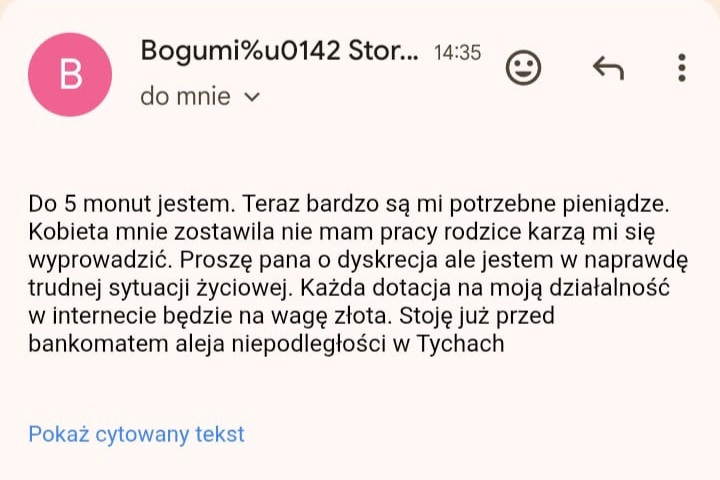Tap the "do mnie" recipient label
This screenshot has height=480, width=720.
point(185,97)
